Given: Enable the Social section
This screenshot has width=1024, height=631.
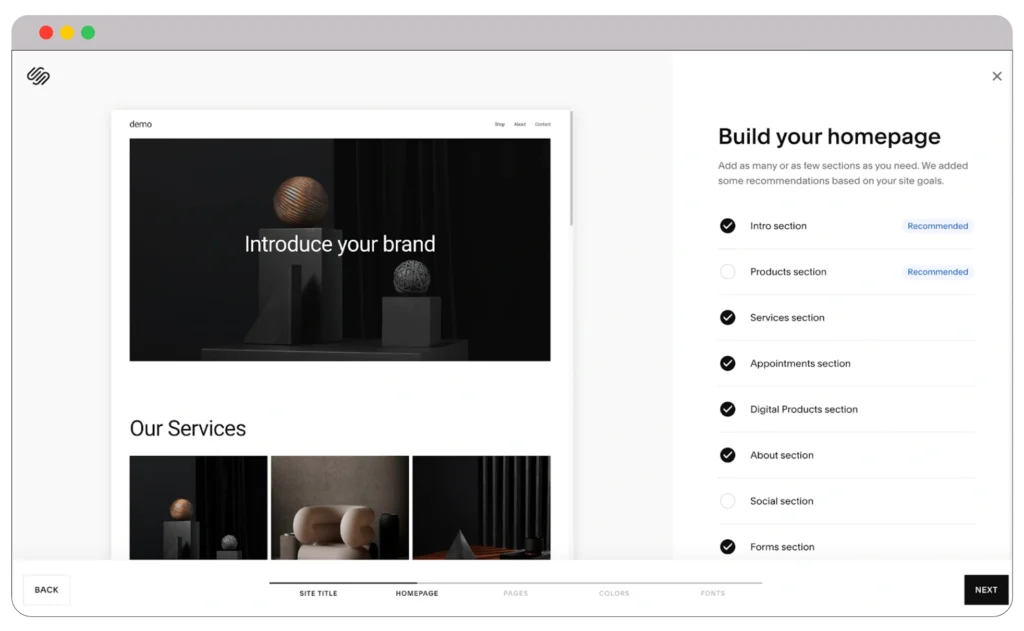Looking at the screenshot, I should [x=728, y=501].
